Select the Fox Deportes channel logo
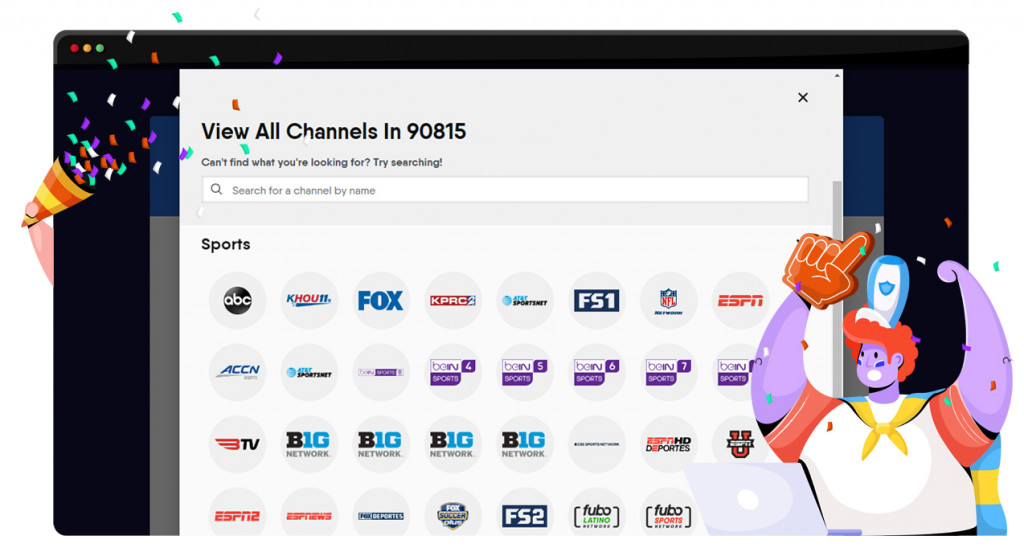The image size is (1024, 548). click(381, 516)
